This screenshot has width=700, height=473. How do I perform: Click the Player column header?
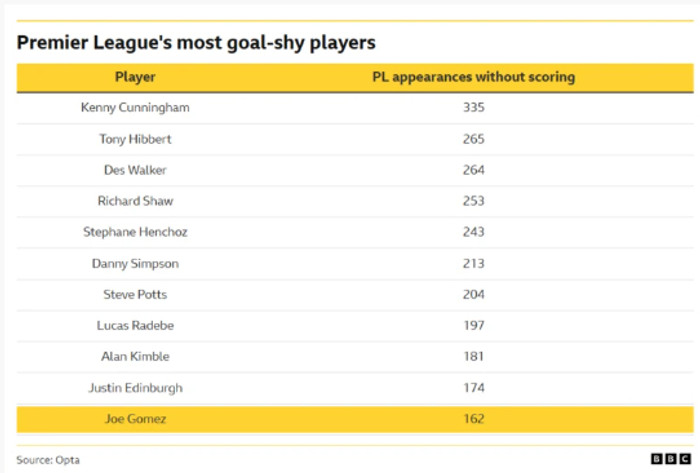tap(135, 77)
